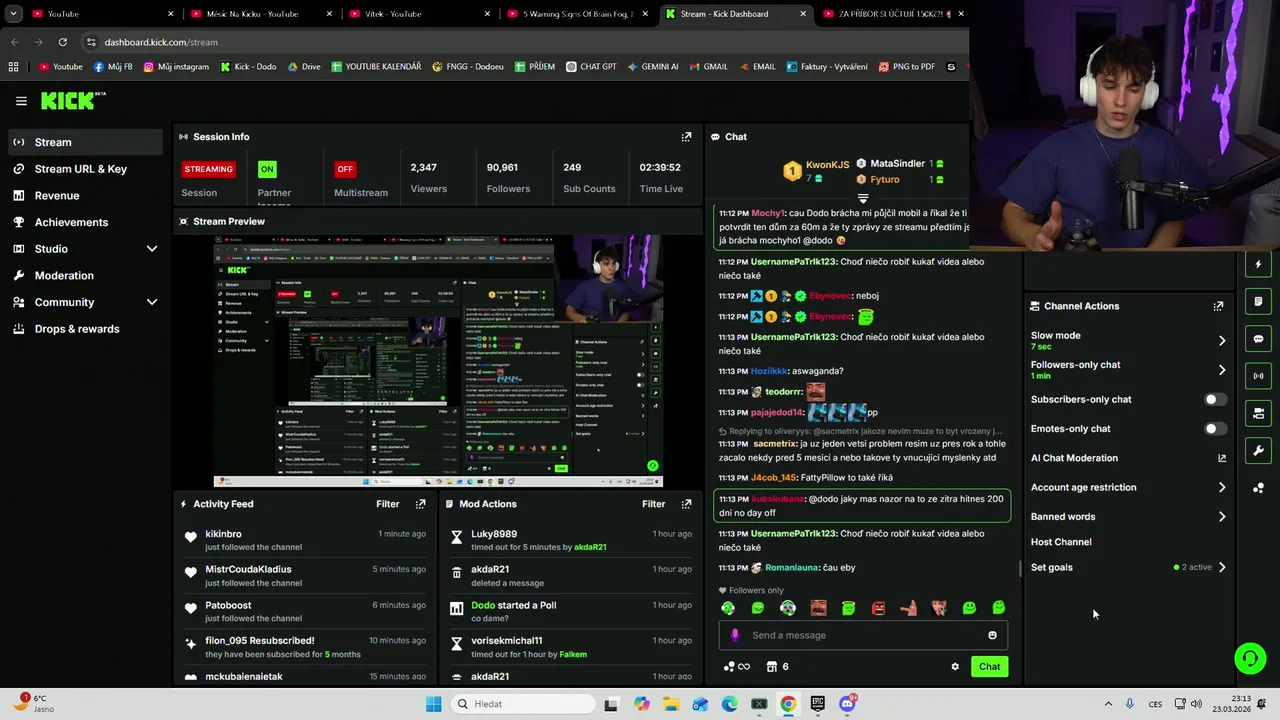Viewport: 1280px width, 720px height.
Task: Click the lightning bolt sidebar icon
Action: pos(1258,265)
